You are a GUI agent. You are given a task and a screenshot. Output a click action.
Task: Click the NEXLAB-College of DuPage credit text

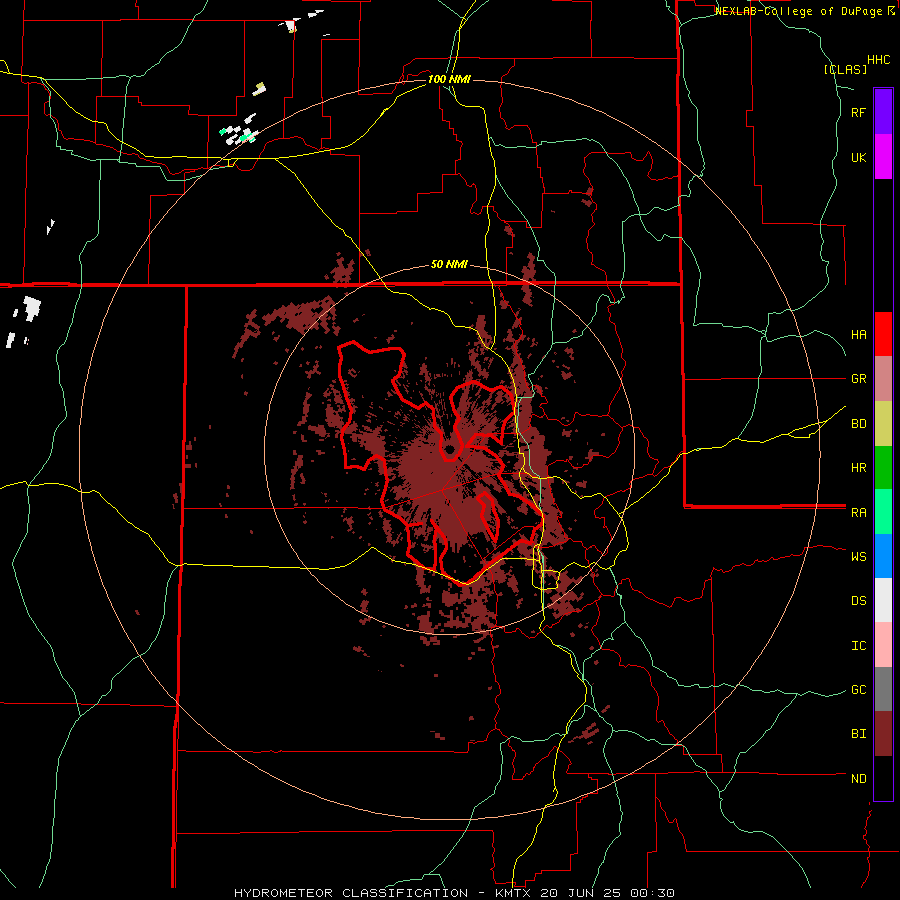(798, 11)
